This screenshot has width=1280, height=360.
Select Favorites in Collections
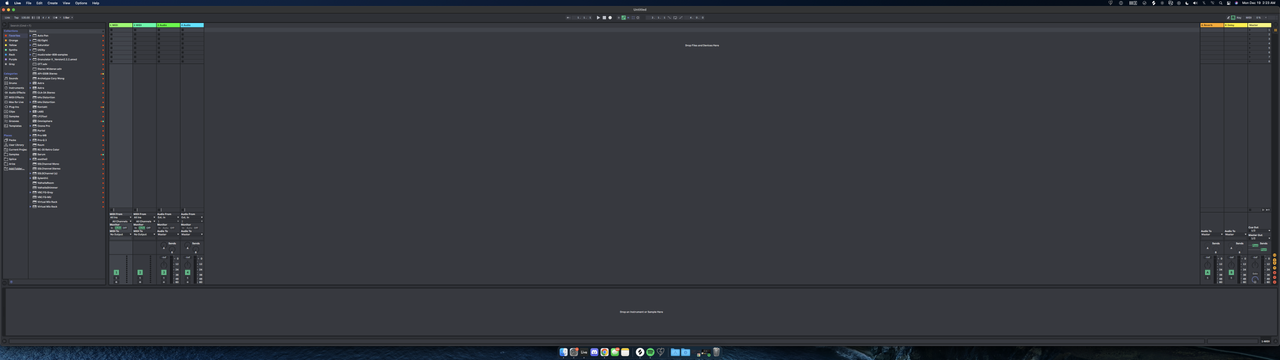pyautogui.click(x=15, y=36)
